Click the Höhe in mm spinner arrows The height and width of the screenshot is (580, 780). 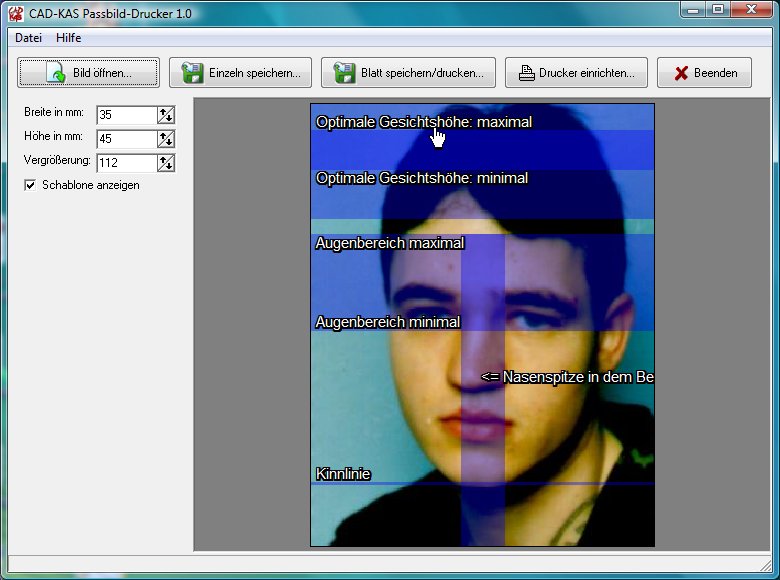(x=166, y=139)
